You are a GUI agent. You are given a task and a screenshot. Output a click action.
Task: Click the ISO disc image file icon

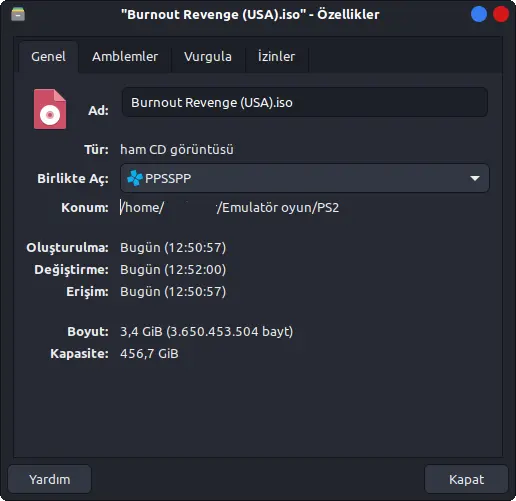(50, 109)
